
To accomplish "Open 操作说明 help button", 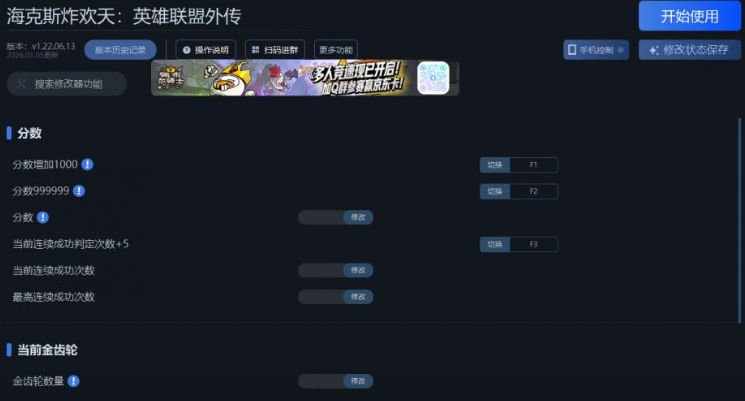I will [206, 50].
